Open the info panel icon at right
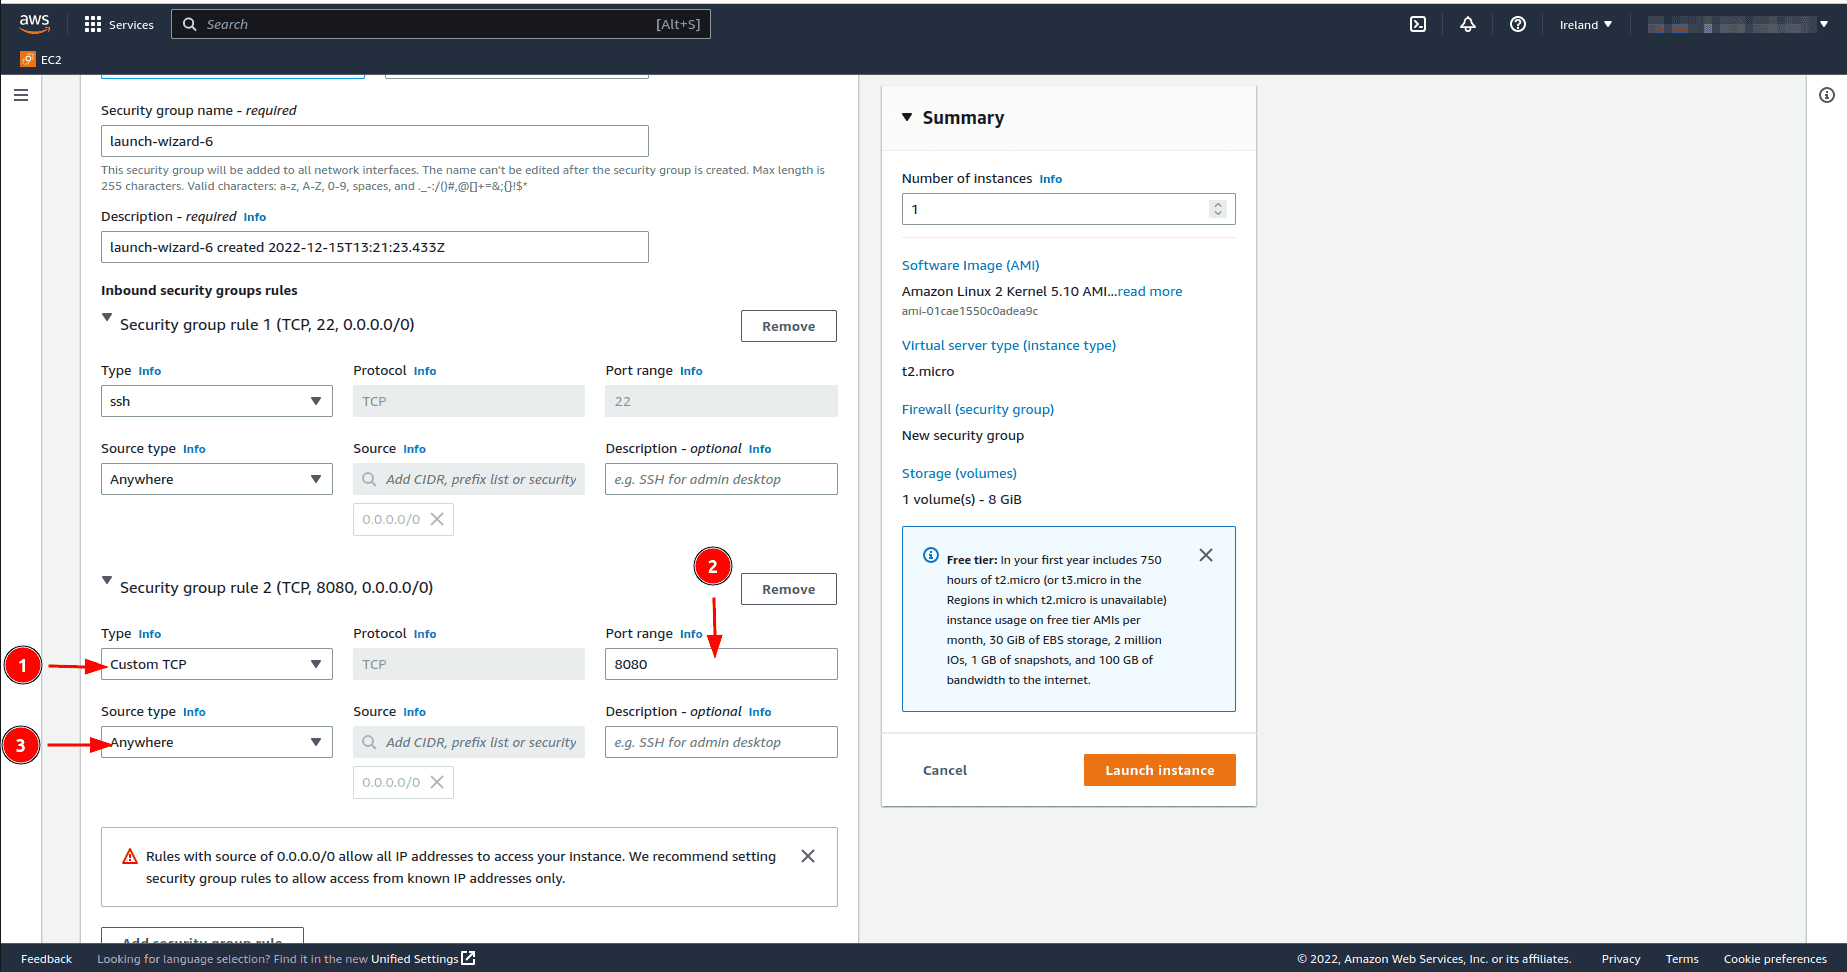1847x972 pixels. point(1827,95)
